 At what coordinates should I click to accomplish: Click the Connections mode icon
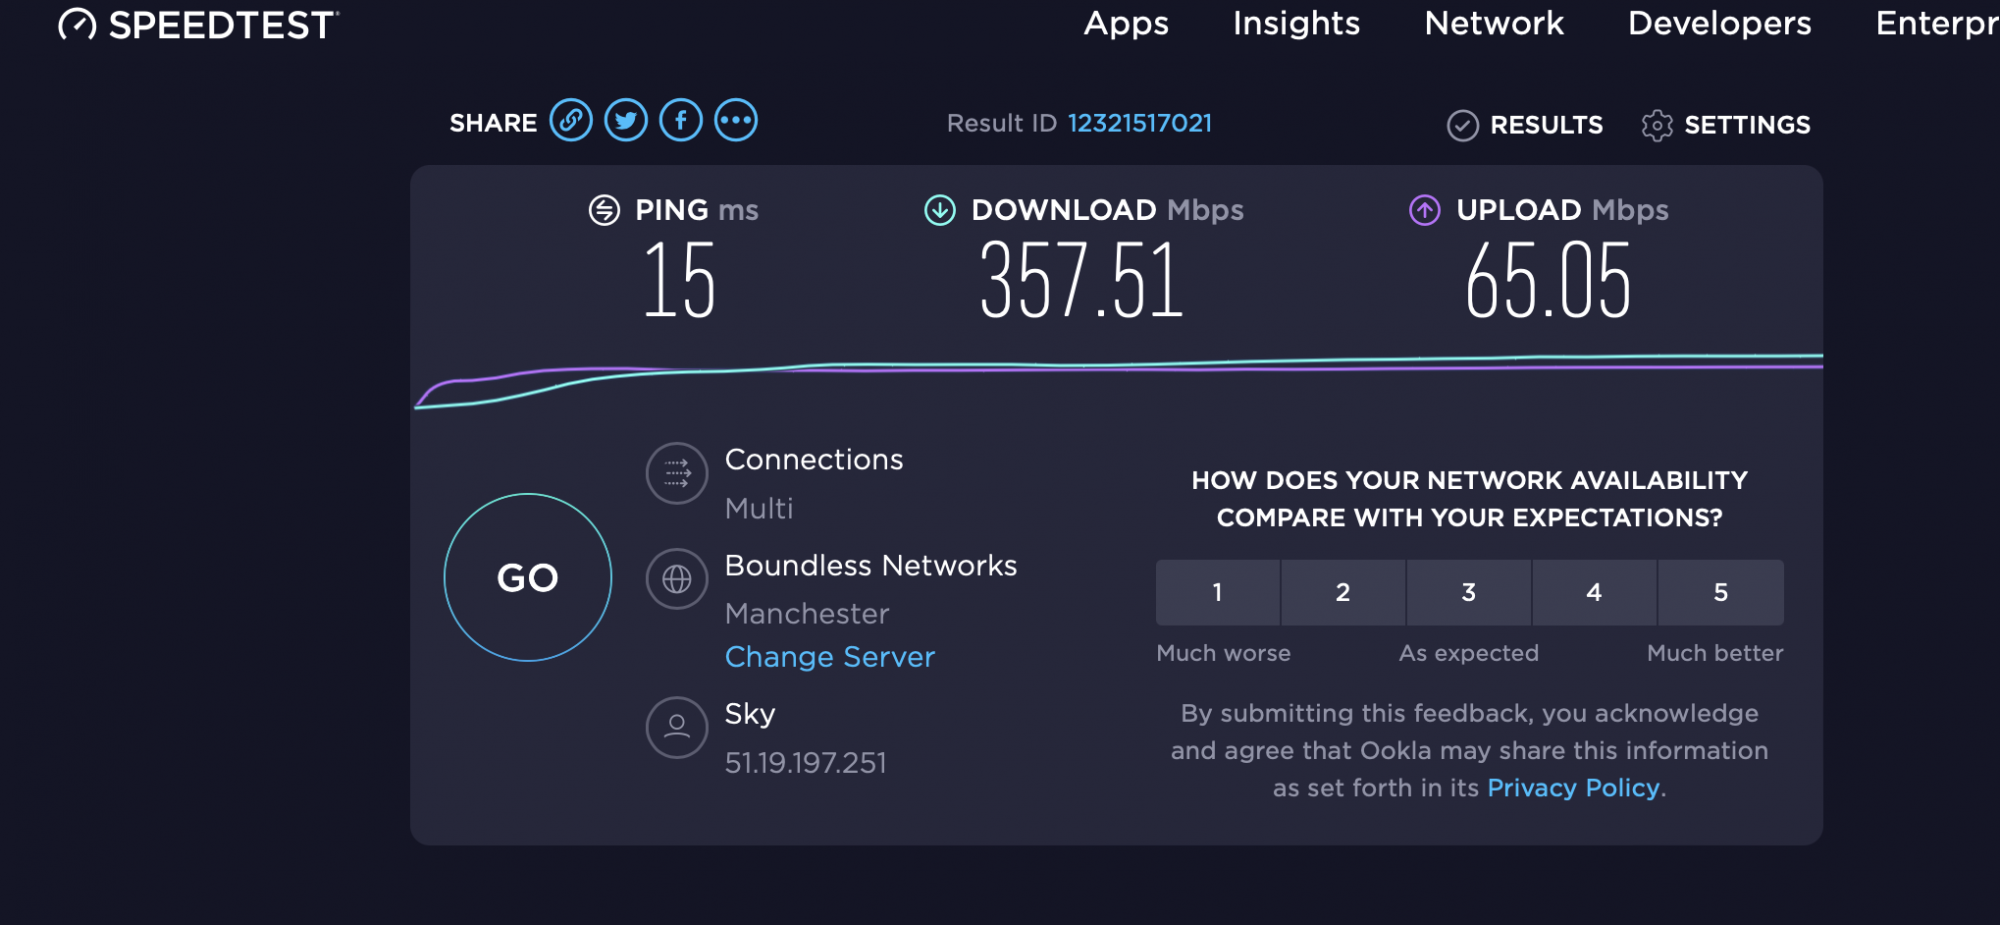click(x=677, y=473)
